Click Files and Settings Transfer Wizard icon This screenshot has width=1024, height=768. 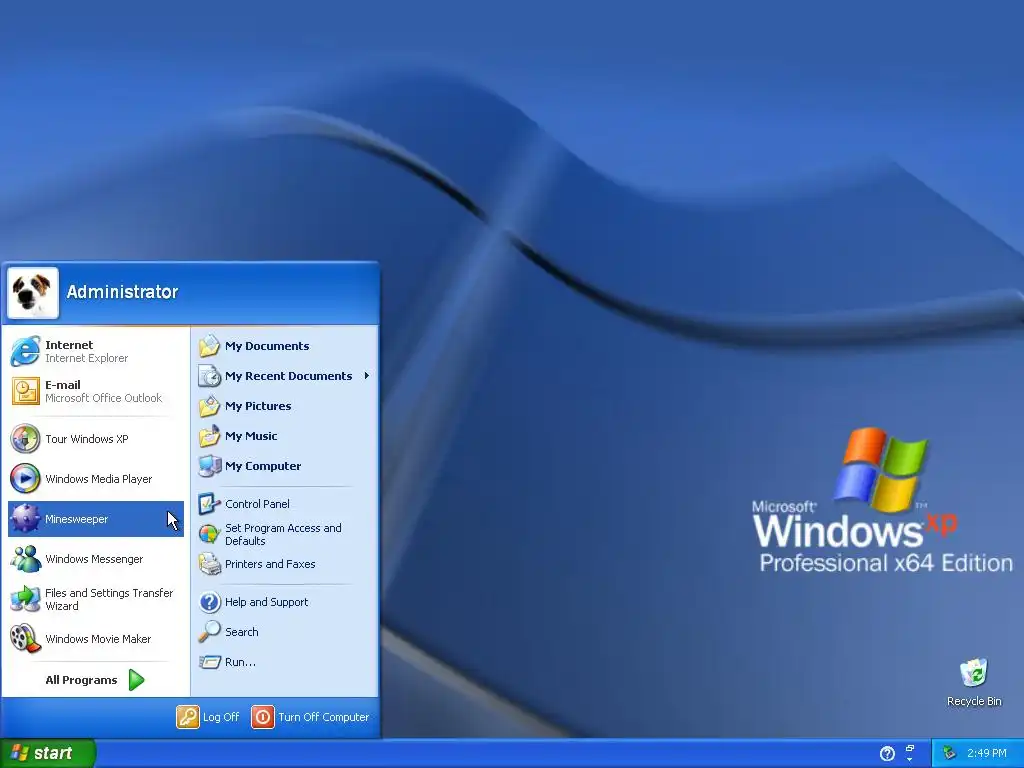pyautogui.click(x=25, y=599)
